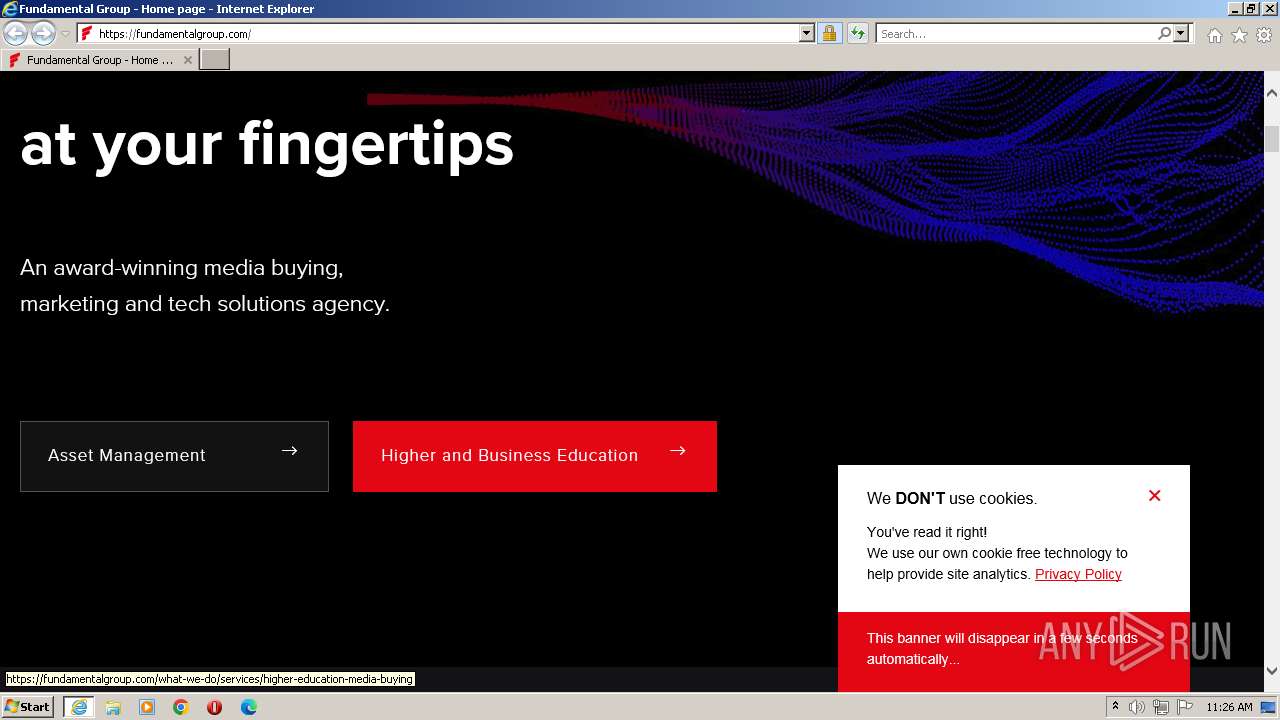Open Asset Management button

tap(174, 456)
